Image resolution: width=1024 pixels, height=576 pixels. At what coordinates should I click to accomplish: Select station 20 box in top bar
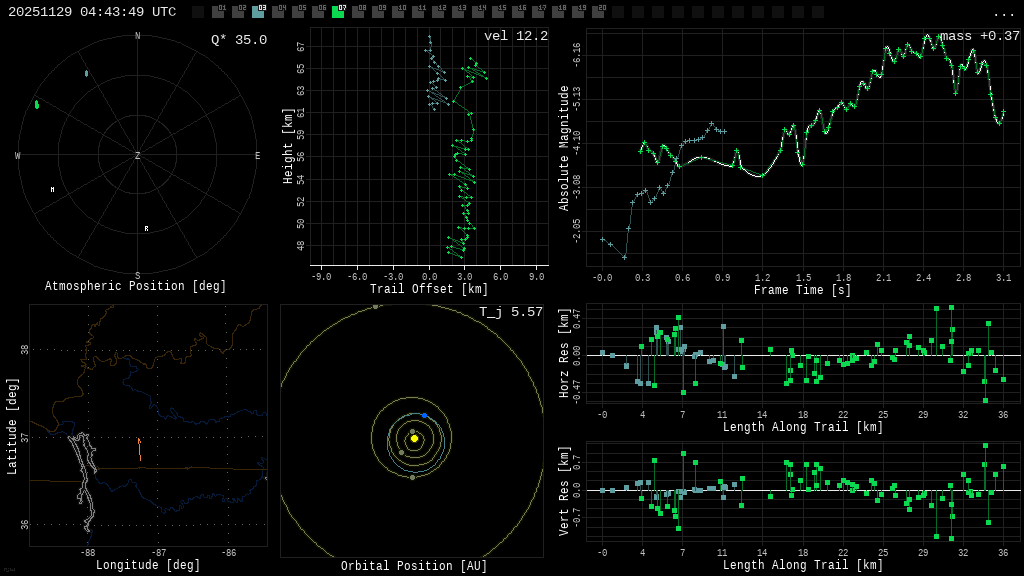[598, 12]
